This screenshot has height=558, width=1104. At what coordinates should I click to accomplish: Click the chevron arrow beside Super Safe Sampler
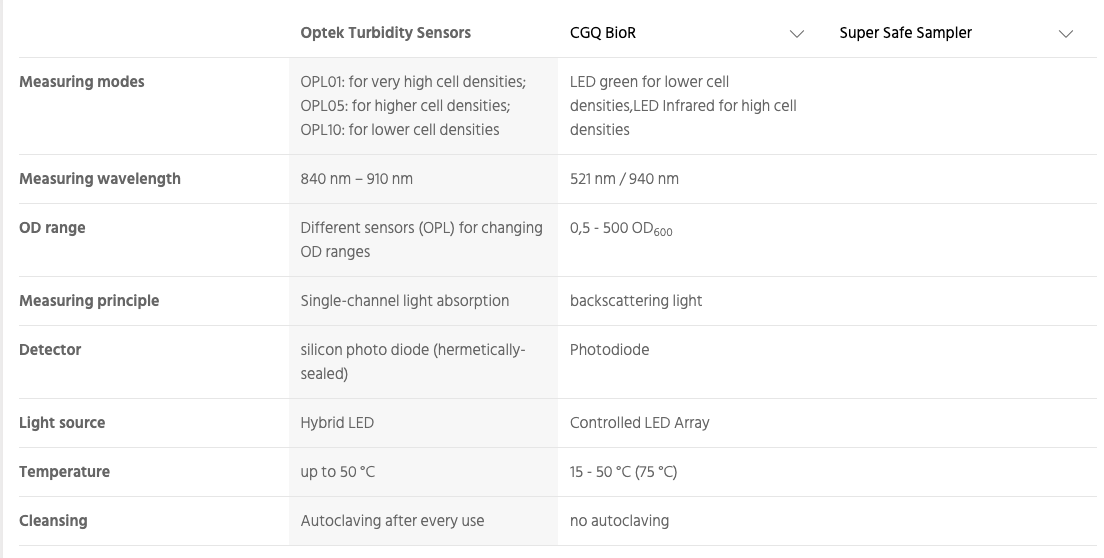pyautogui.click(x=1066, y=34)
